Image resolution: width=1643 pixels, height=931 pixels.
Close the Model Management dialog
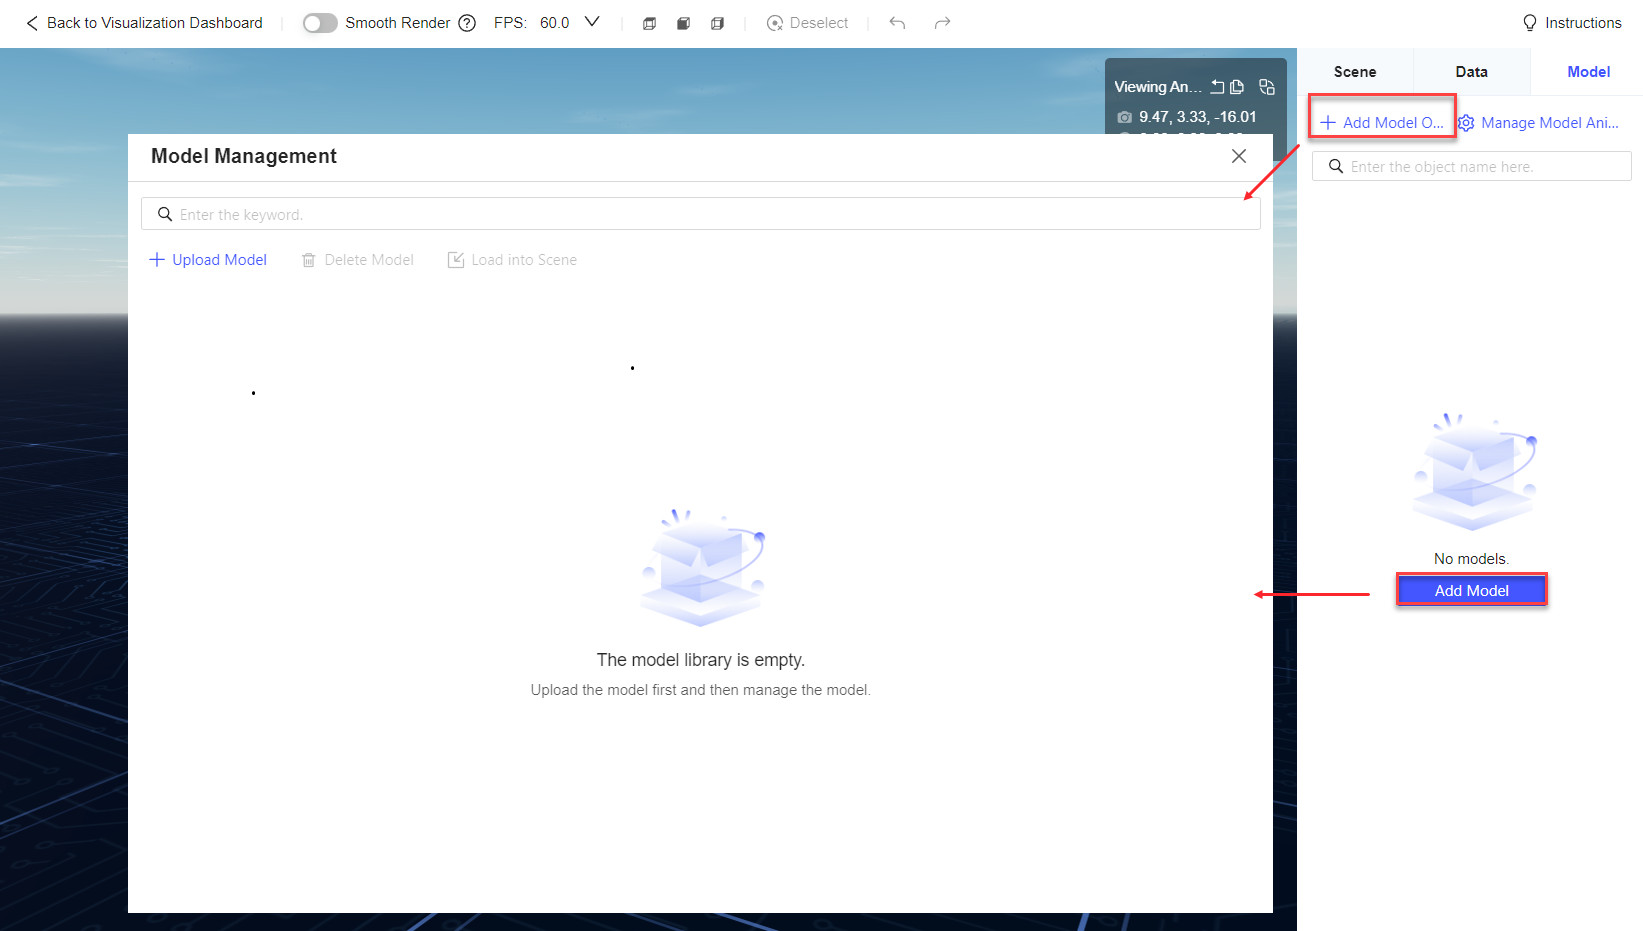[x=1239, y=156]
